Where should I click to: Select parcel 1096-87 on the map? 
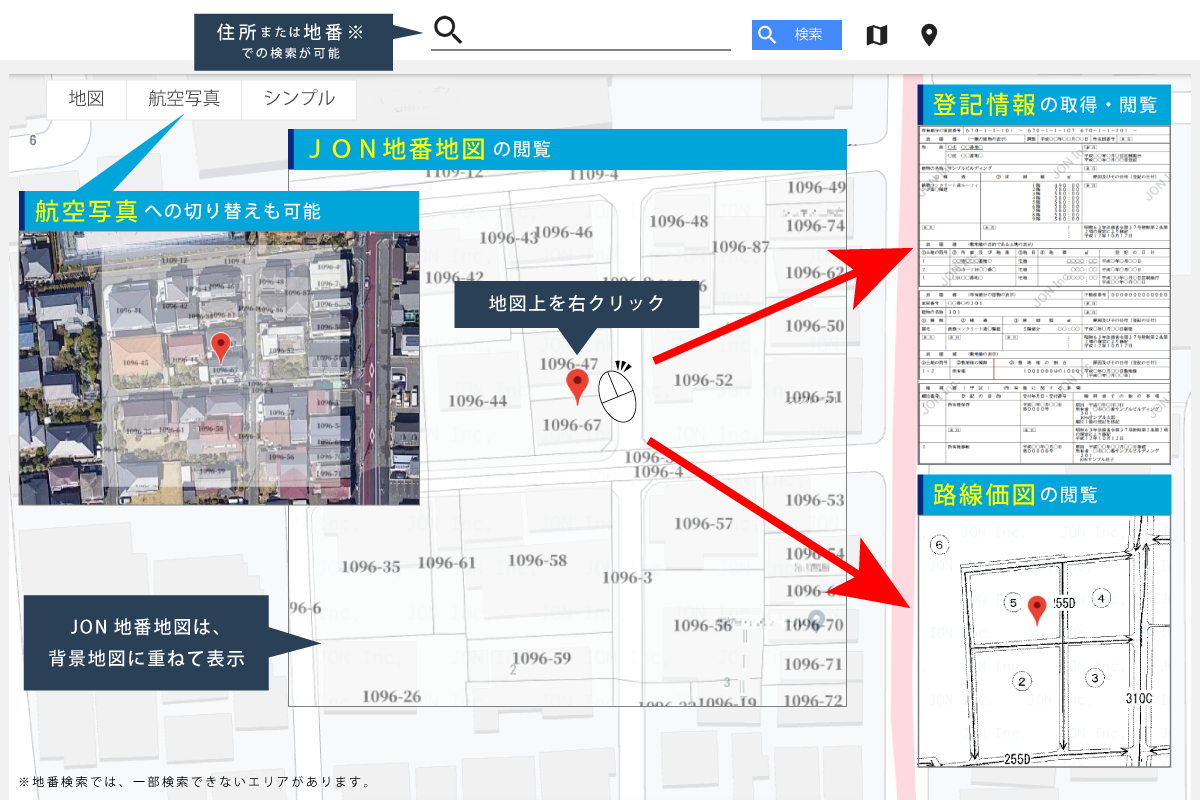click(x=740, y=247)
